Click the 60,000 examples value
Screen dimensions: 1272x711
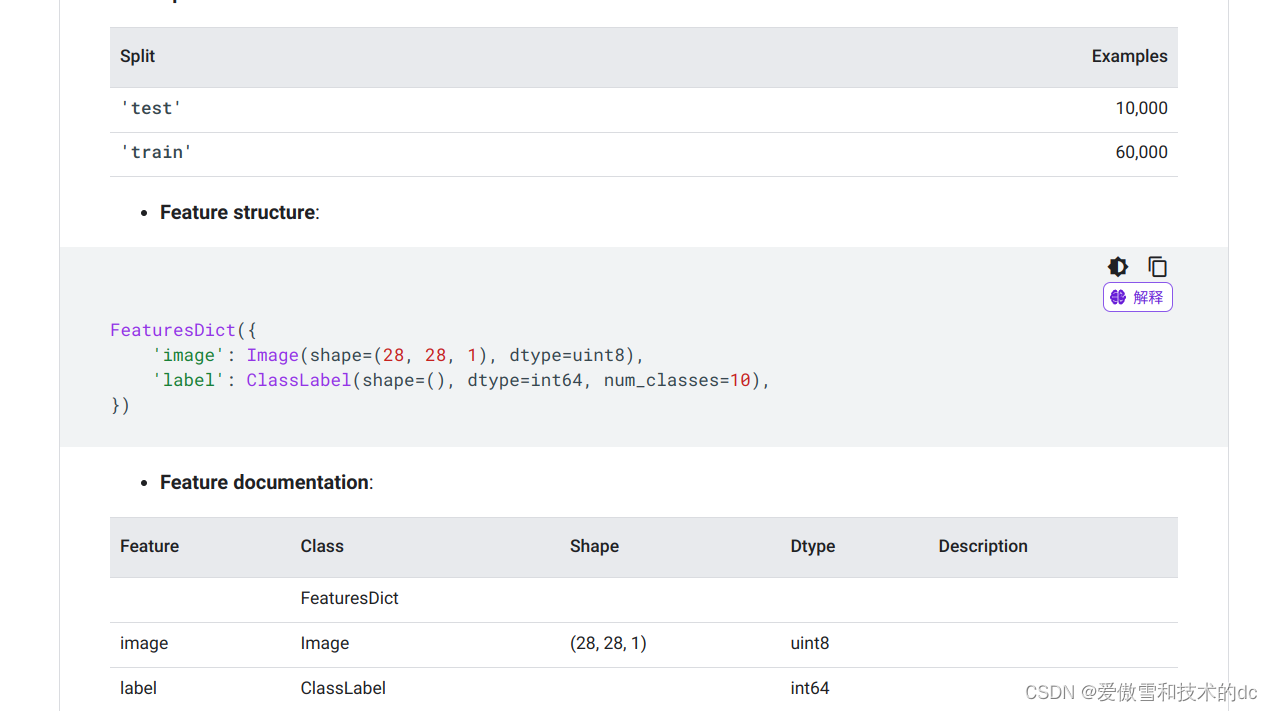tap(1141, 152)
